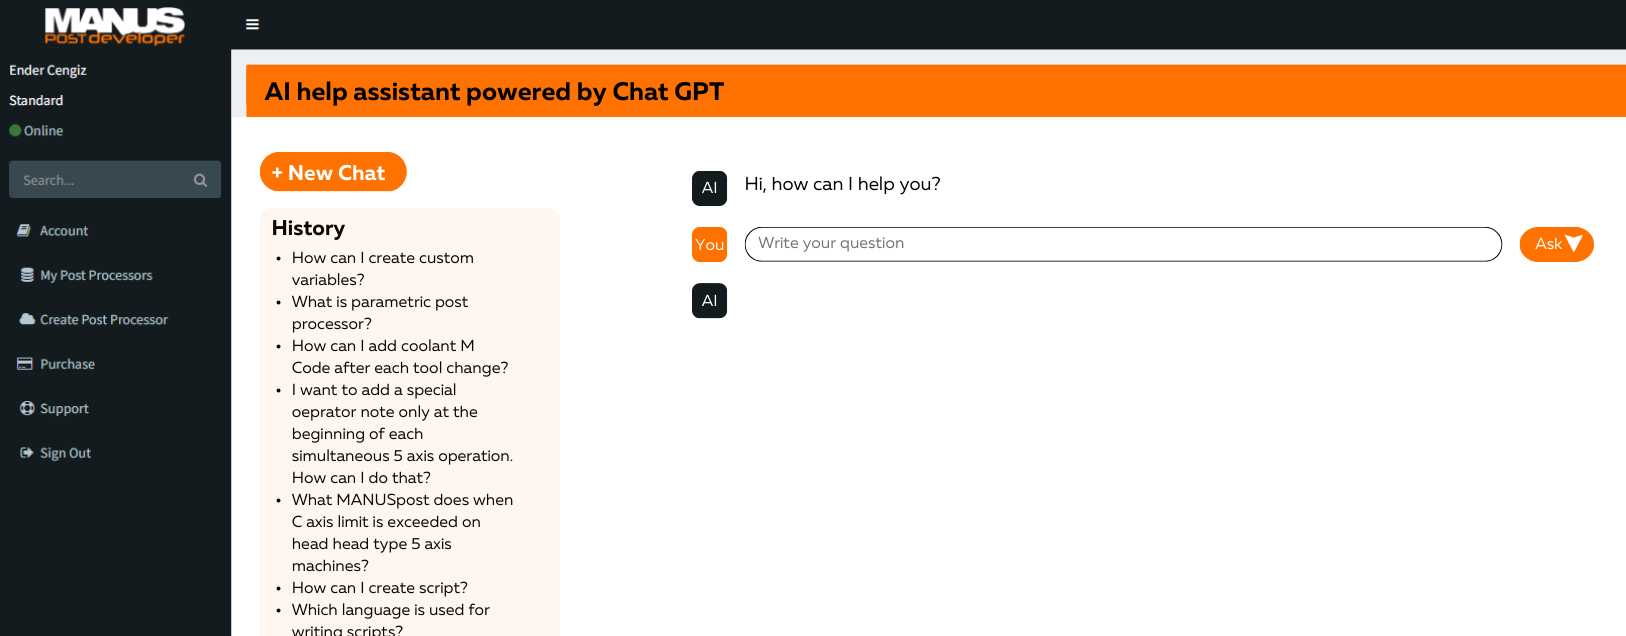Click the Sign Out icon
This screenshot has width=1626, height=636.
[27, 453]
